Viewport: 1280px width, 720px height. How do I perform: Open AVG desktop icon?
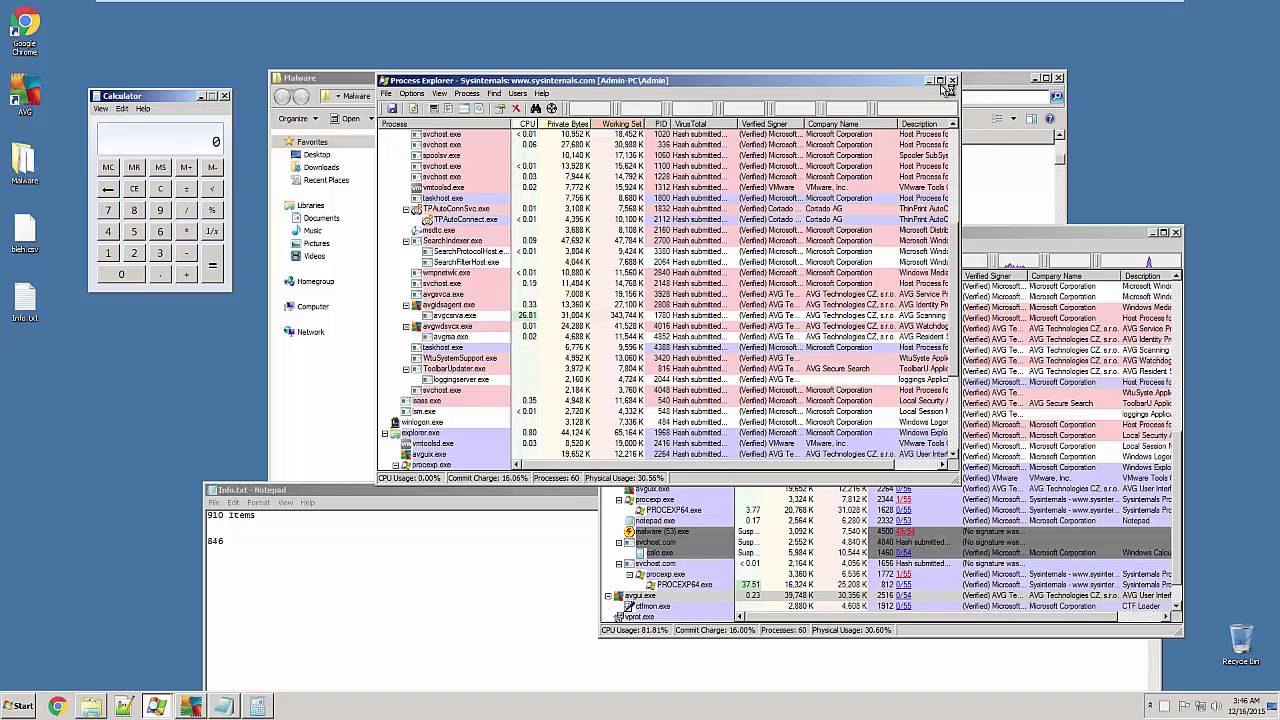24,96
